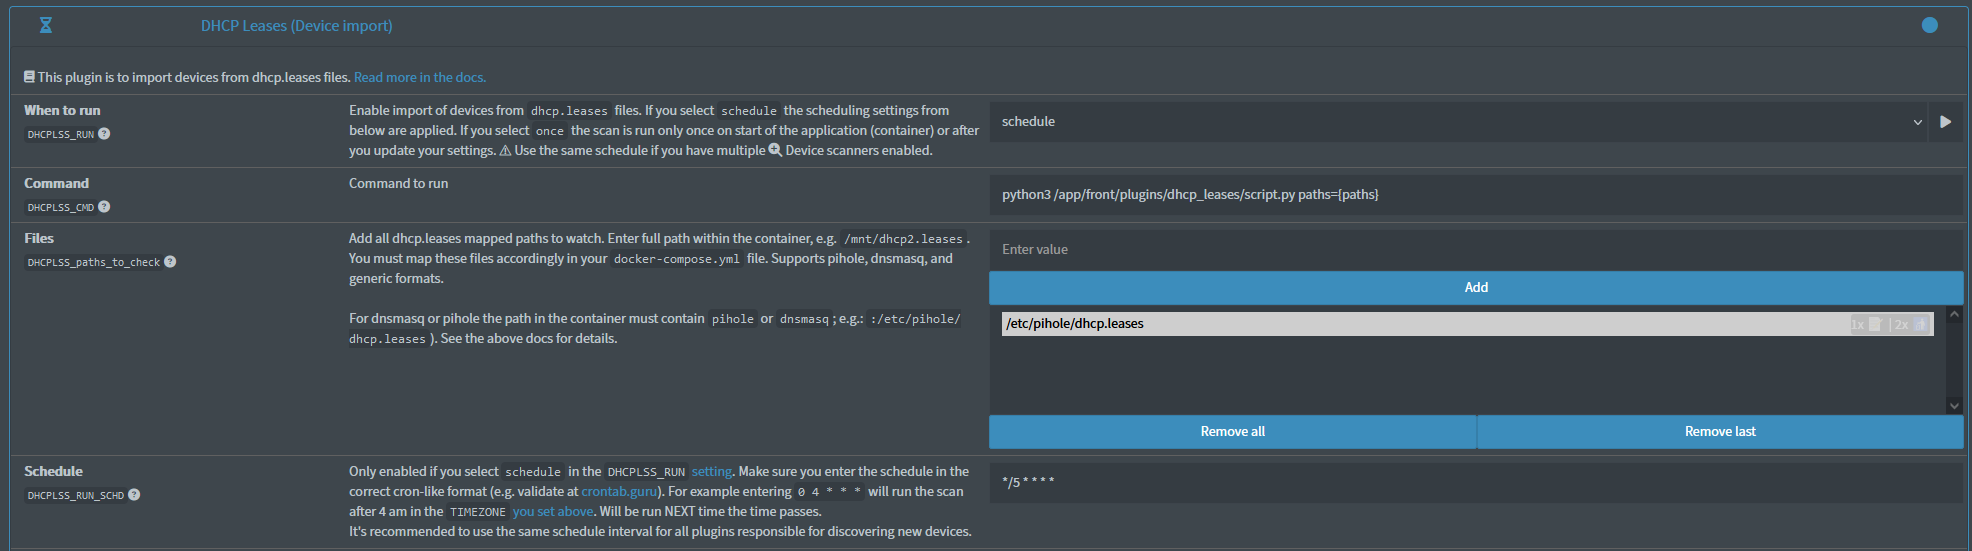Collapse the DHCP Leases (Device import) section
Screen dimensions: 1972x551
tap(296, 26)
